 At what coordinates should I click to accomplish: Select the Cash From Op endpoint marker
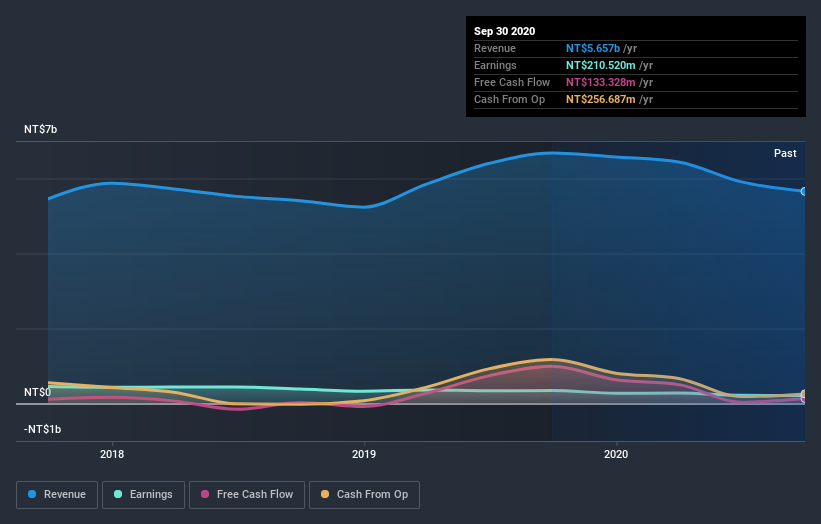(x=803, y=394)
